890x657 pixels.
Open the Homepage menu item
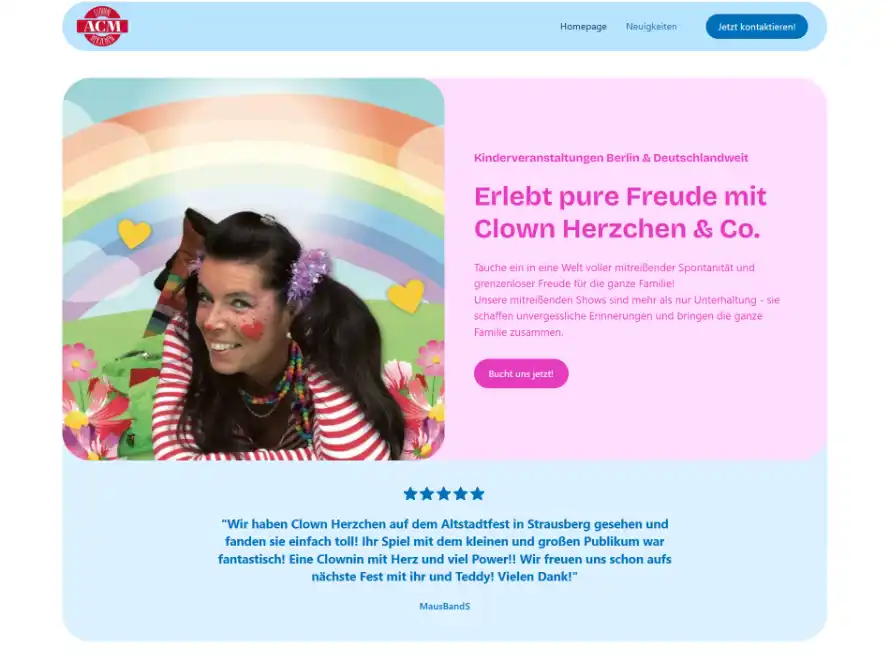click(x=583, y=27)
